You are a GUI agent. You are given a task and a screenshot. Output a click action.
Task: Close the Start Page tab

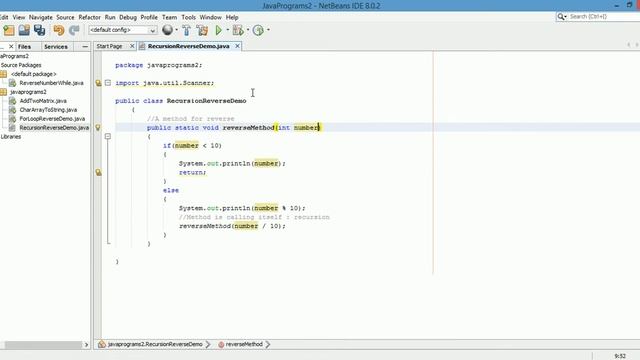pyautogui.click(x=132, y=46)
